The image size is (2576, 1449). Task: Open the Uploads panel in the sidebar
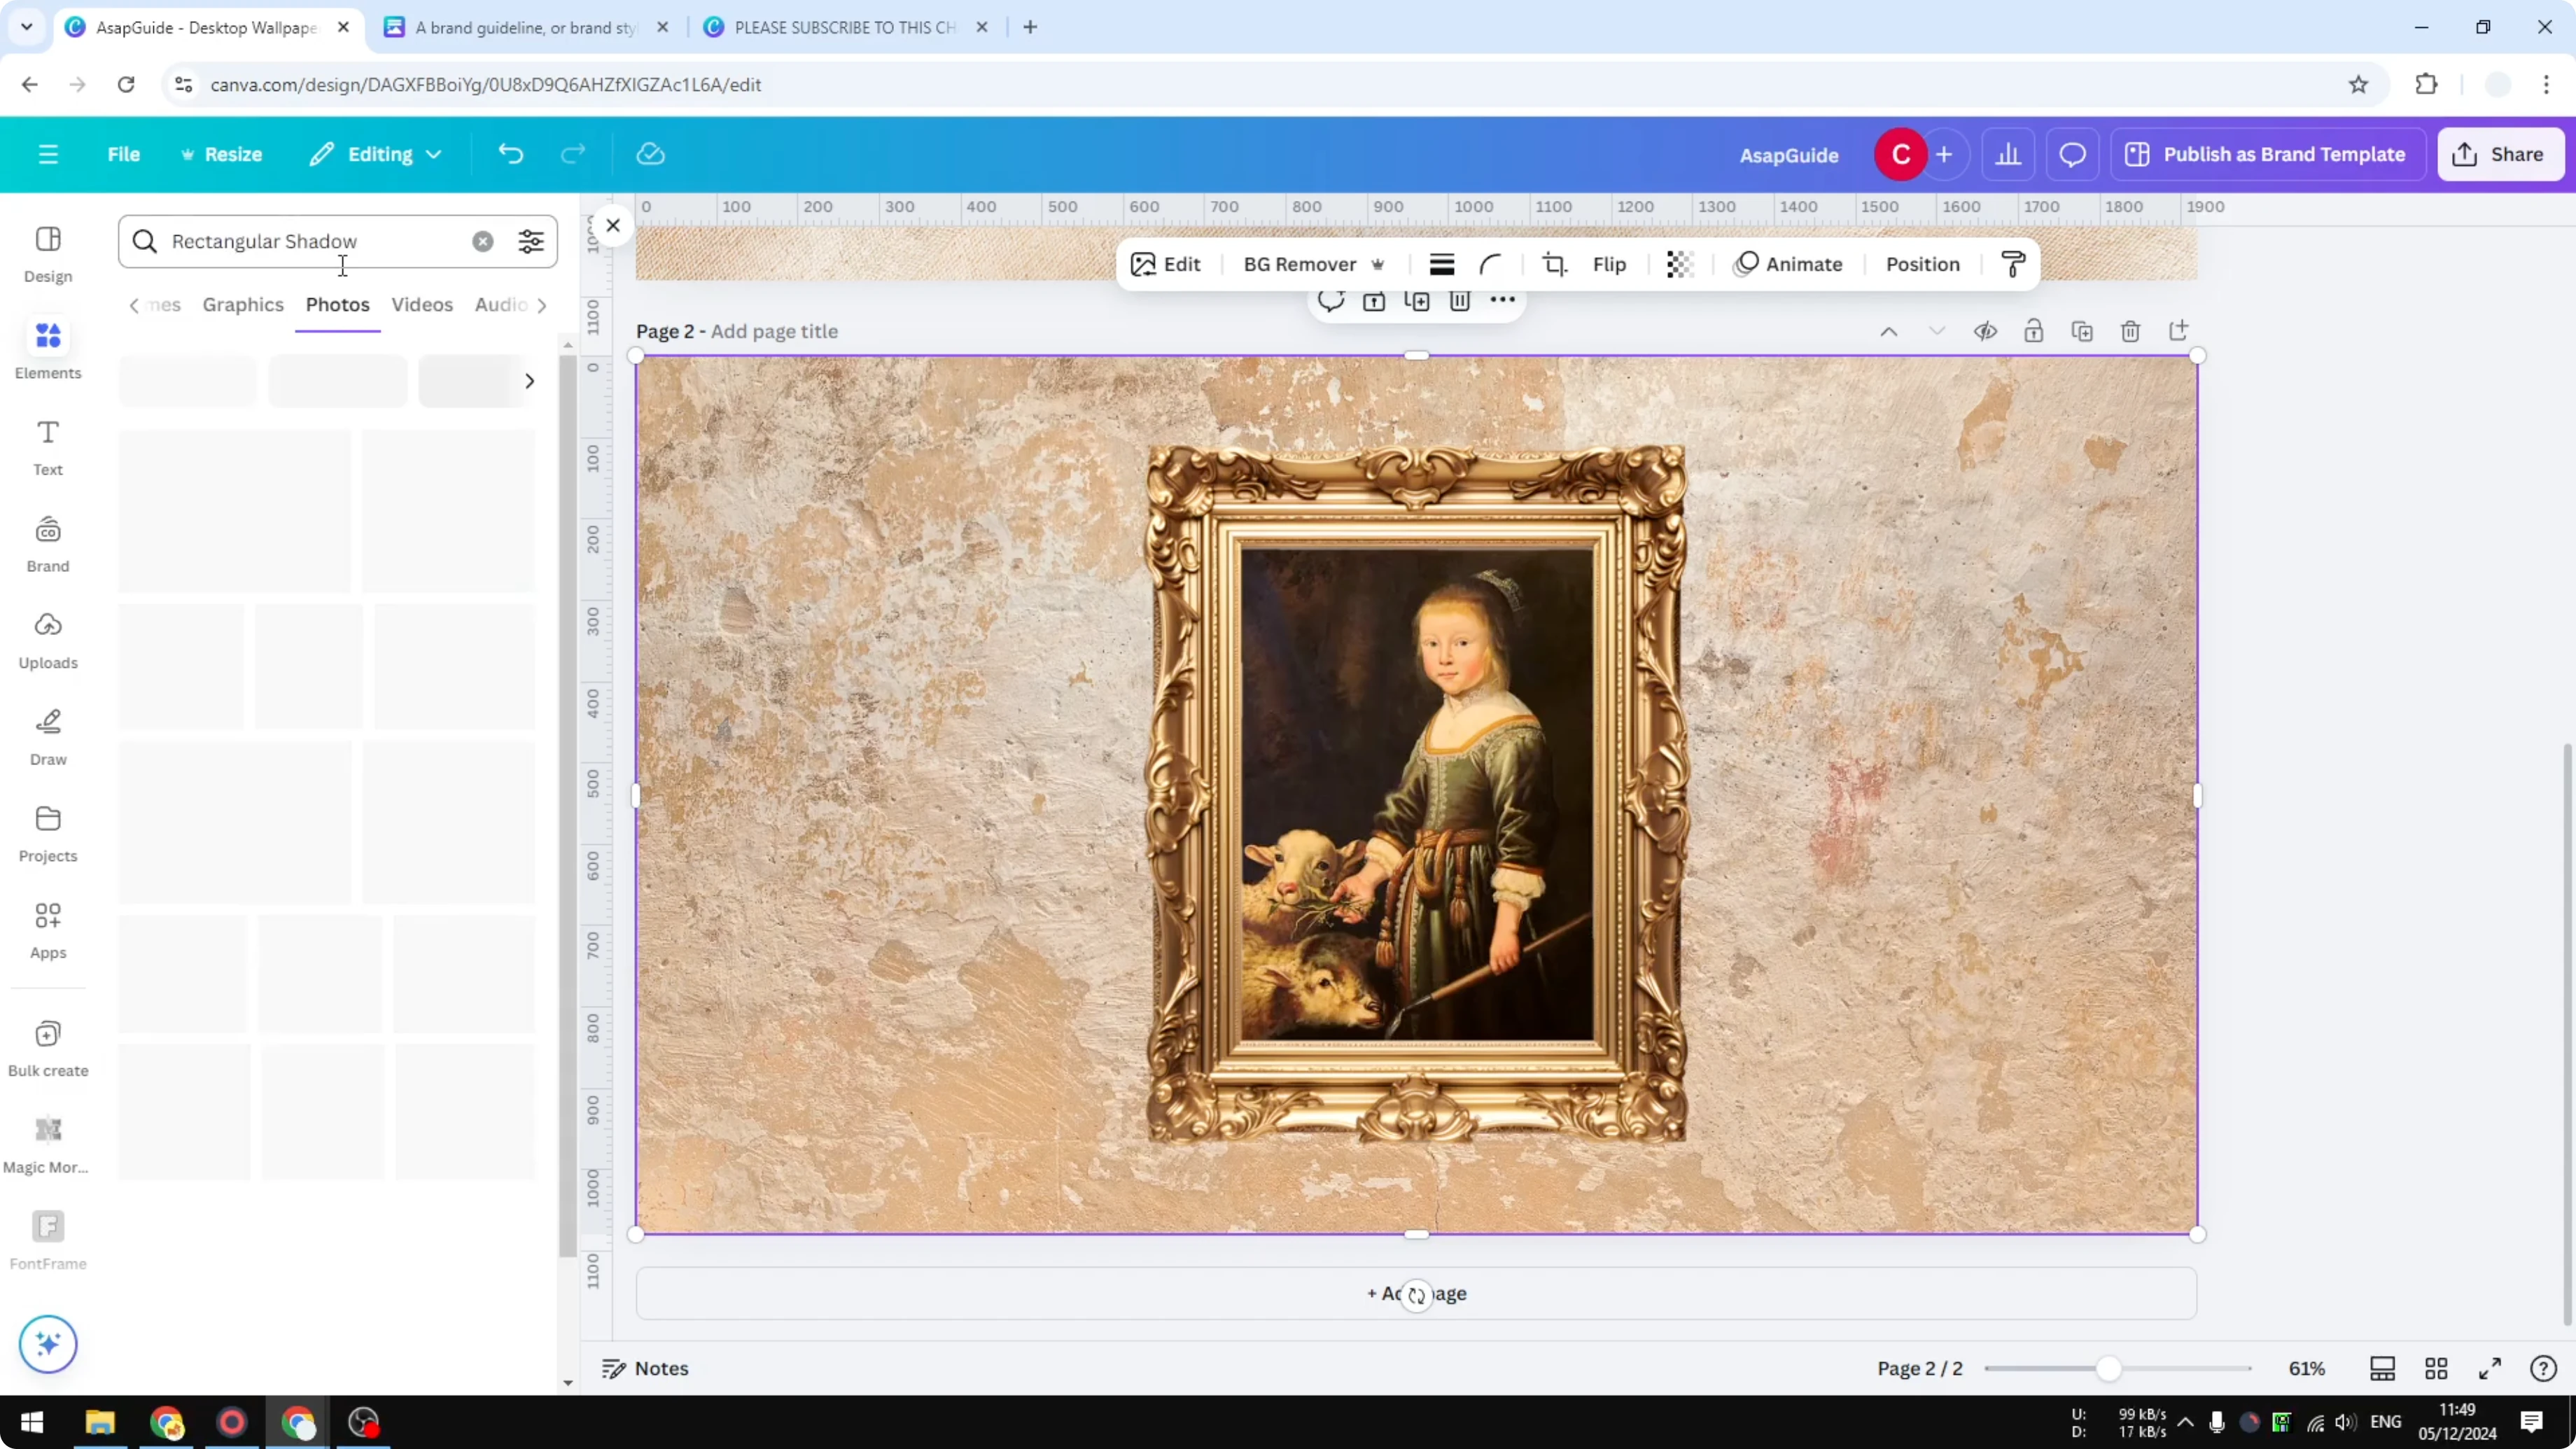[x=47, y=640]
